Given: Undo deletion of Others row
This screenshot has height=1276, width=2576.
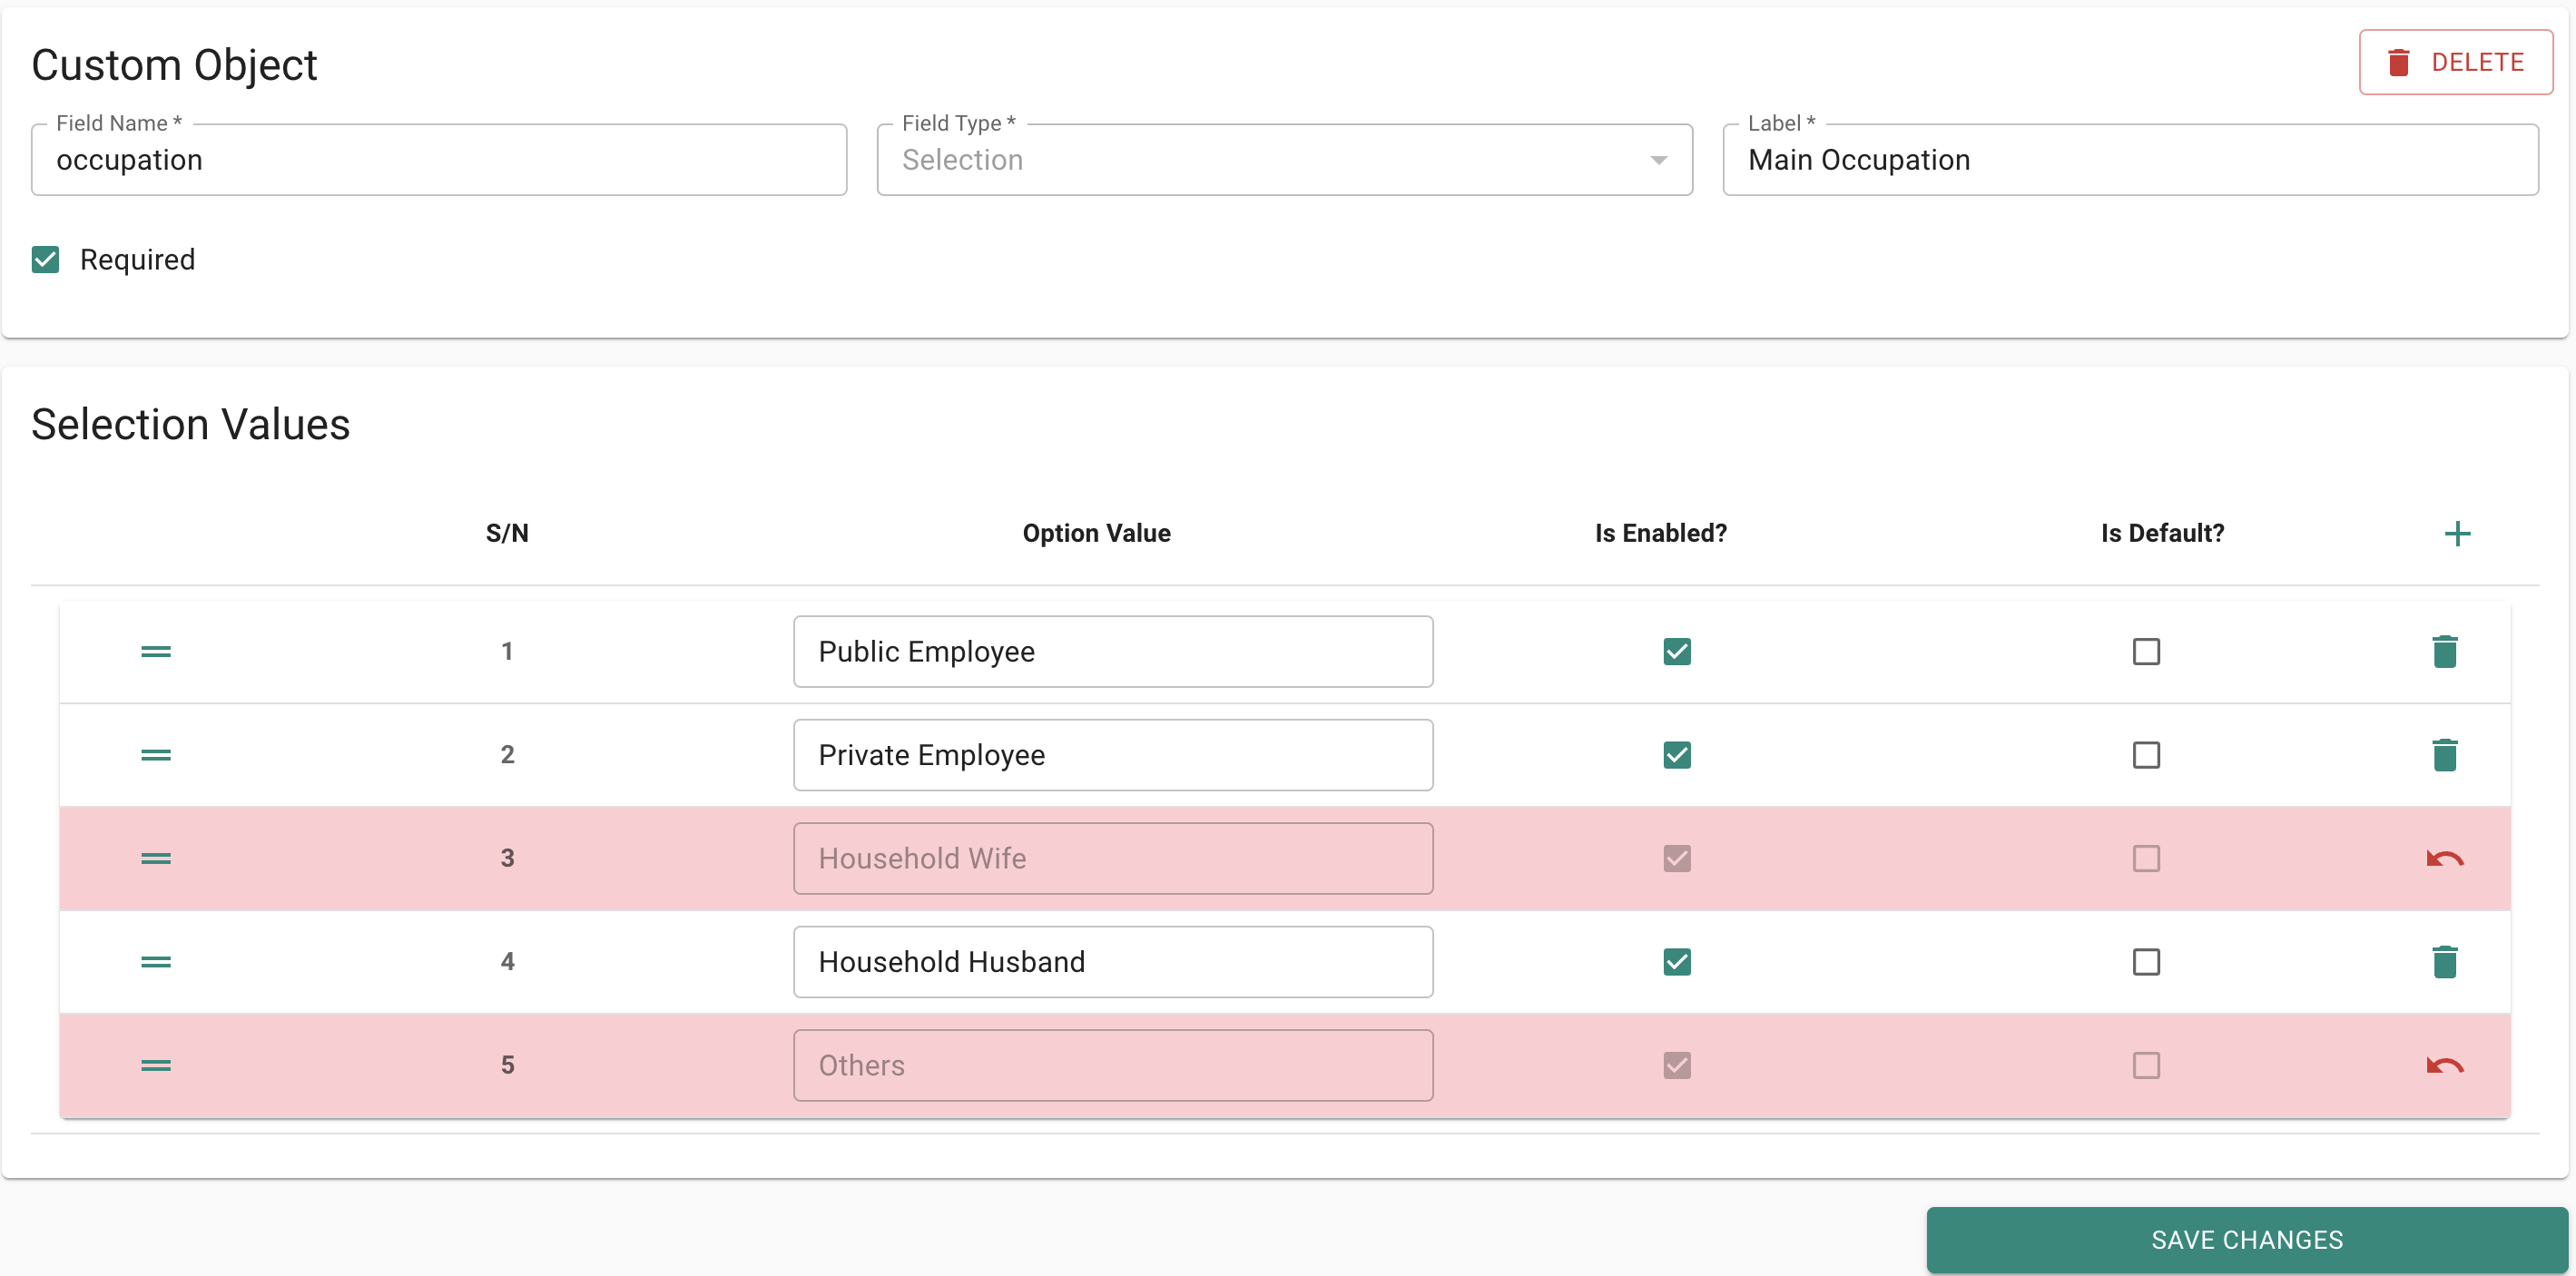Looking at the screenshot, I should pyautogui.click(x=2444, y=1065).
